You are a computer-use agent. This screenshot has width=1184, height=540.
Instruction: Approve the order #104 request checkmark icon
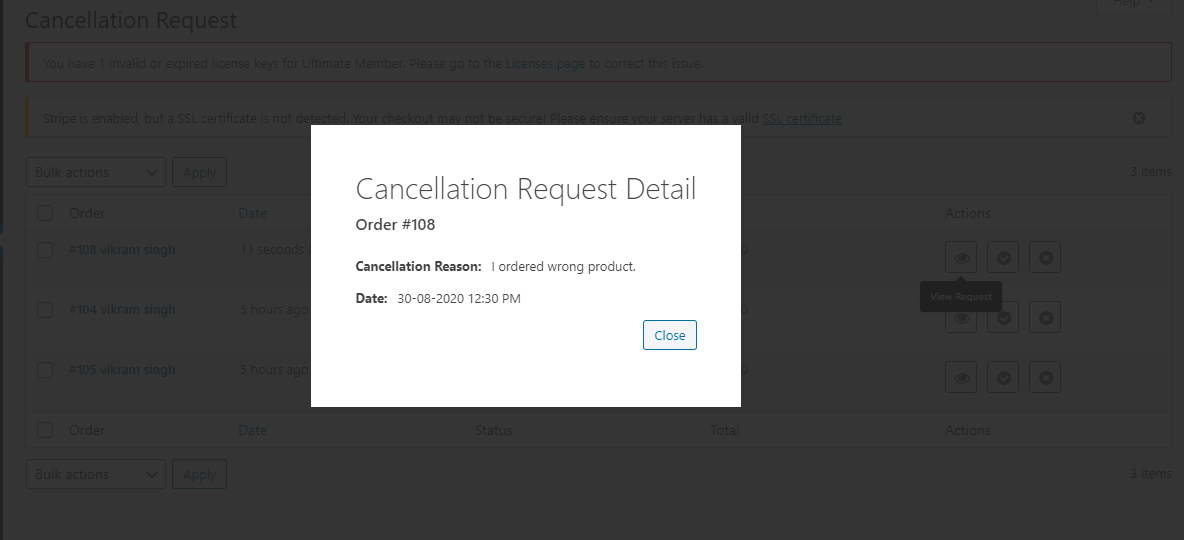1004,317
